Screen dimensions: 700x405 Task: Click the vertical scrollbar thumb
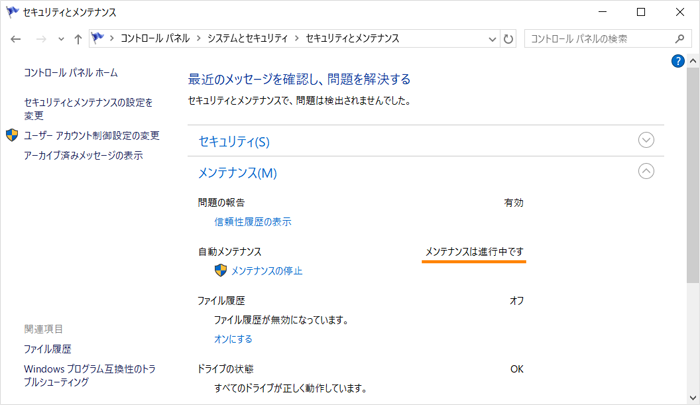coord(693,175)
